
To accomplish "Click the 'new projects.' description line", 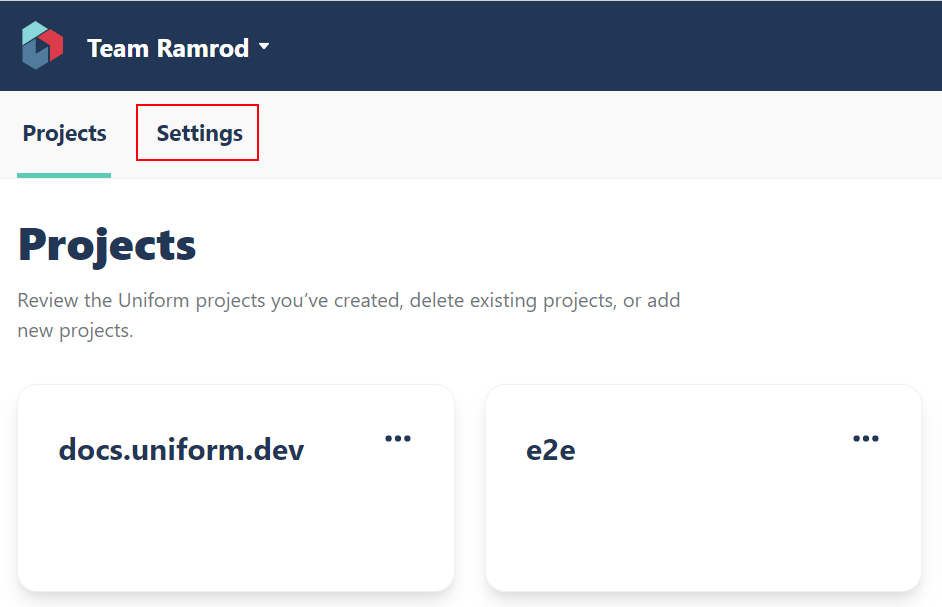I will pyautogui.click(x=75, y=331).
